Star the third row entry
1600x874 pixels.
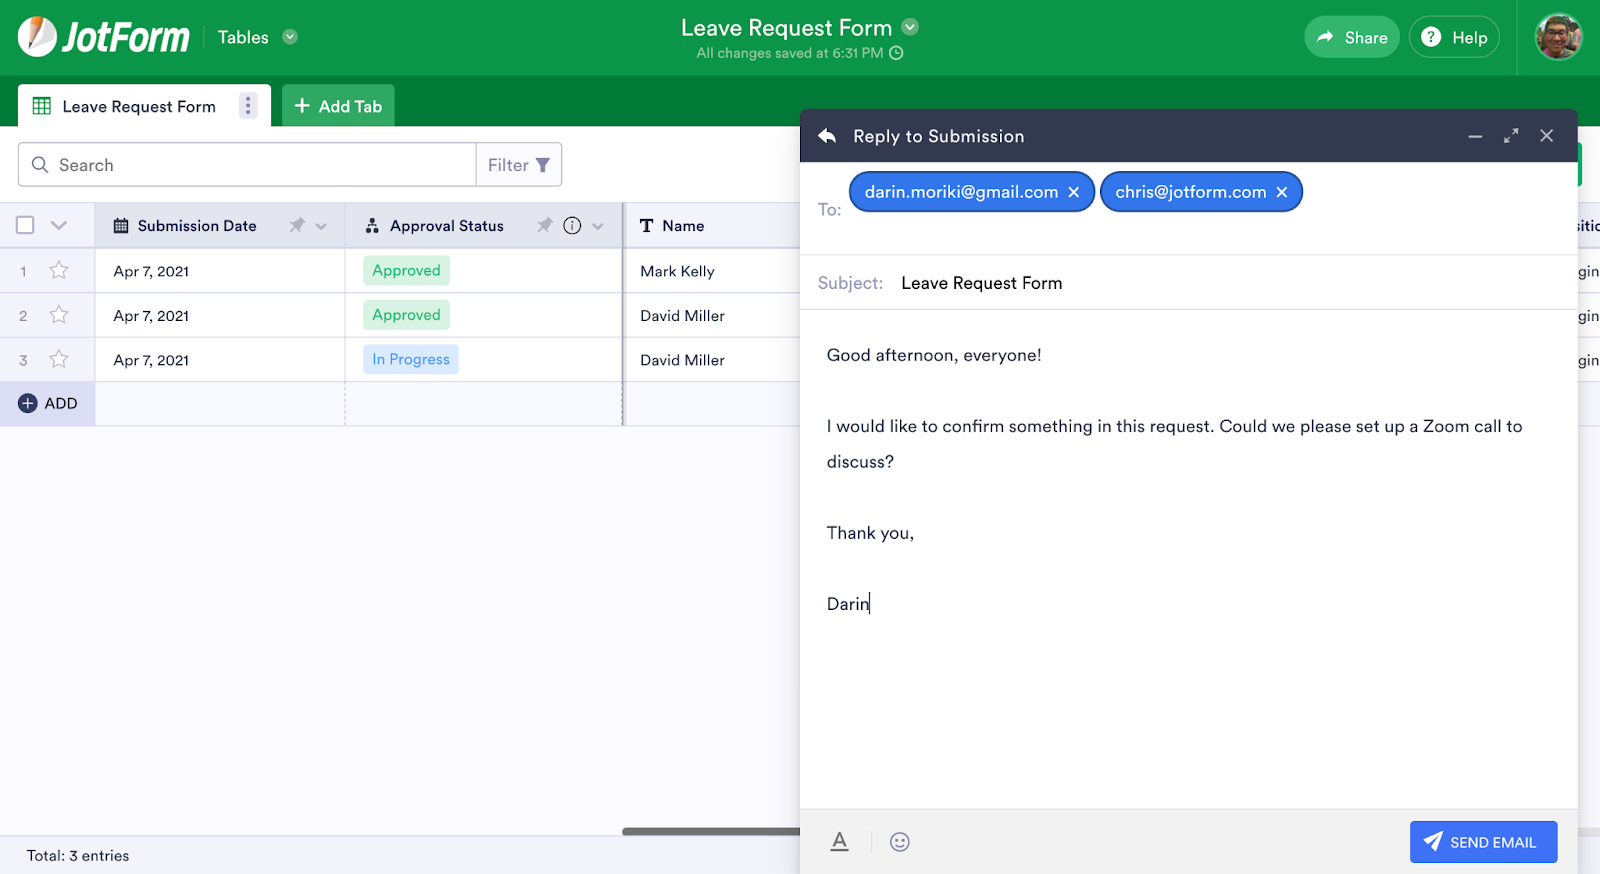pos(59,360)
